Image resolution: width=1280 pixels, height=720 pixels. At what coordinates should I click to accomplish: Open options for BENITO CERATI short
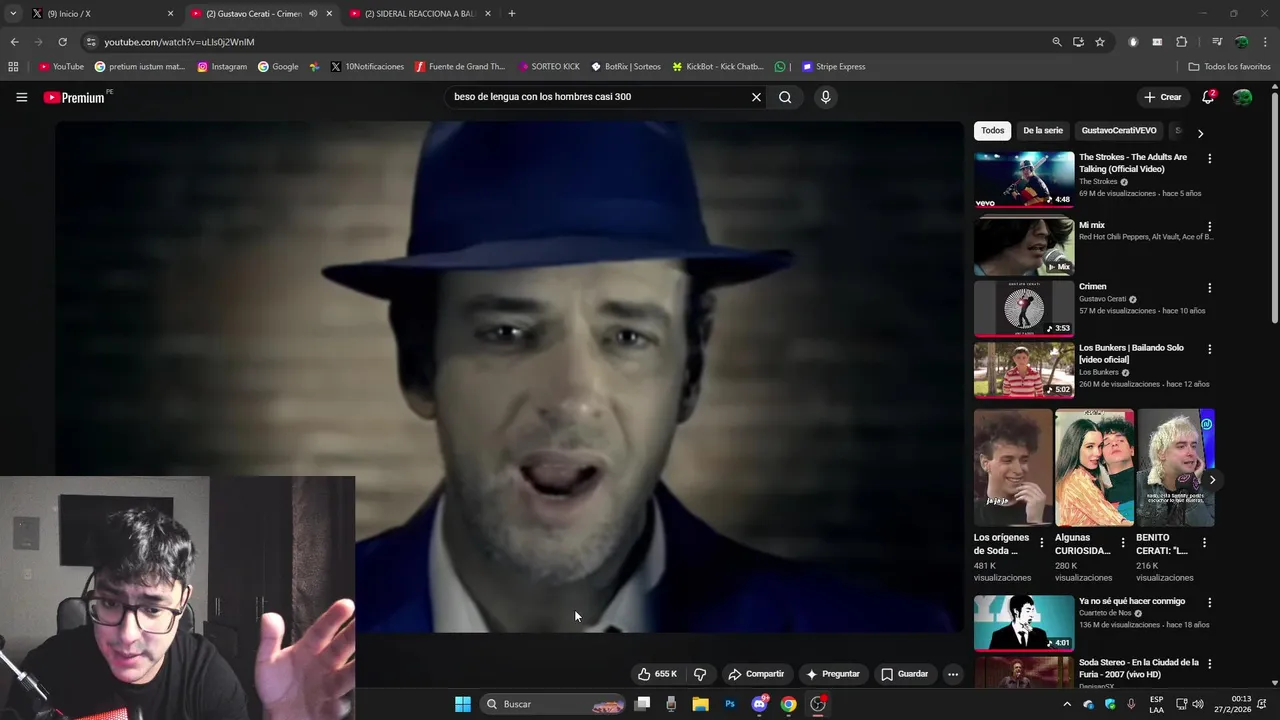click(x=1204, y=542)
